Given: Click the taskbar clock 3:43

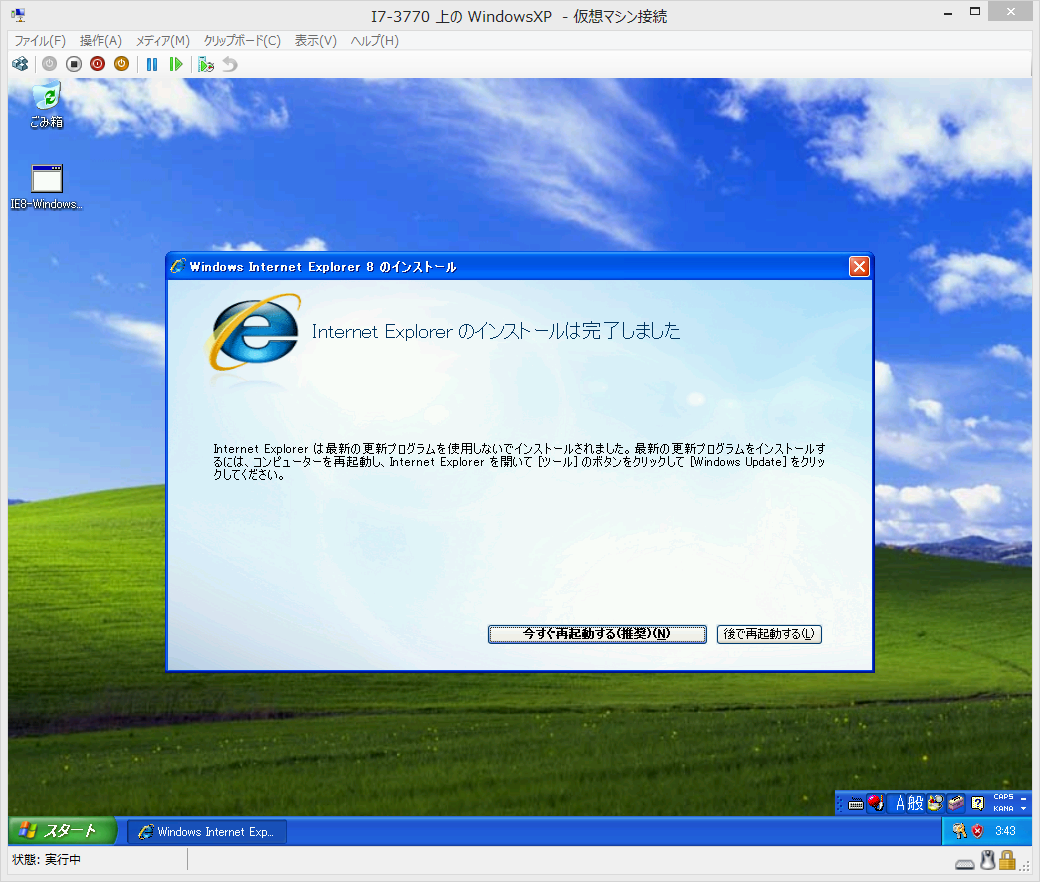Looking at the screenshot, I should (1005, 831).
